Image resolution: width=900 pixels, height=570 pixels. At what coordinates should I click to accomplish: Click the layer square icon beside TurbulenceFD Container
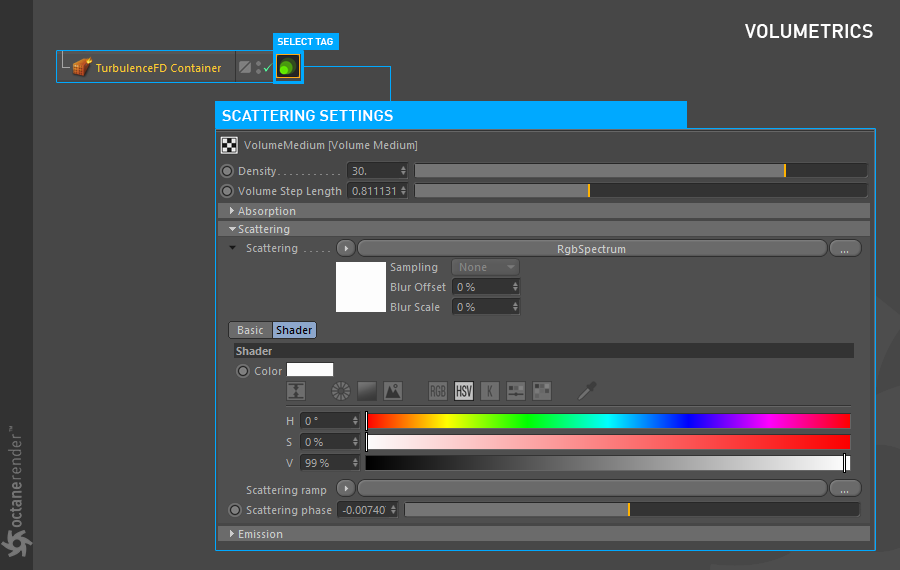point(245,67)
